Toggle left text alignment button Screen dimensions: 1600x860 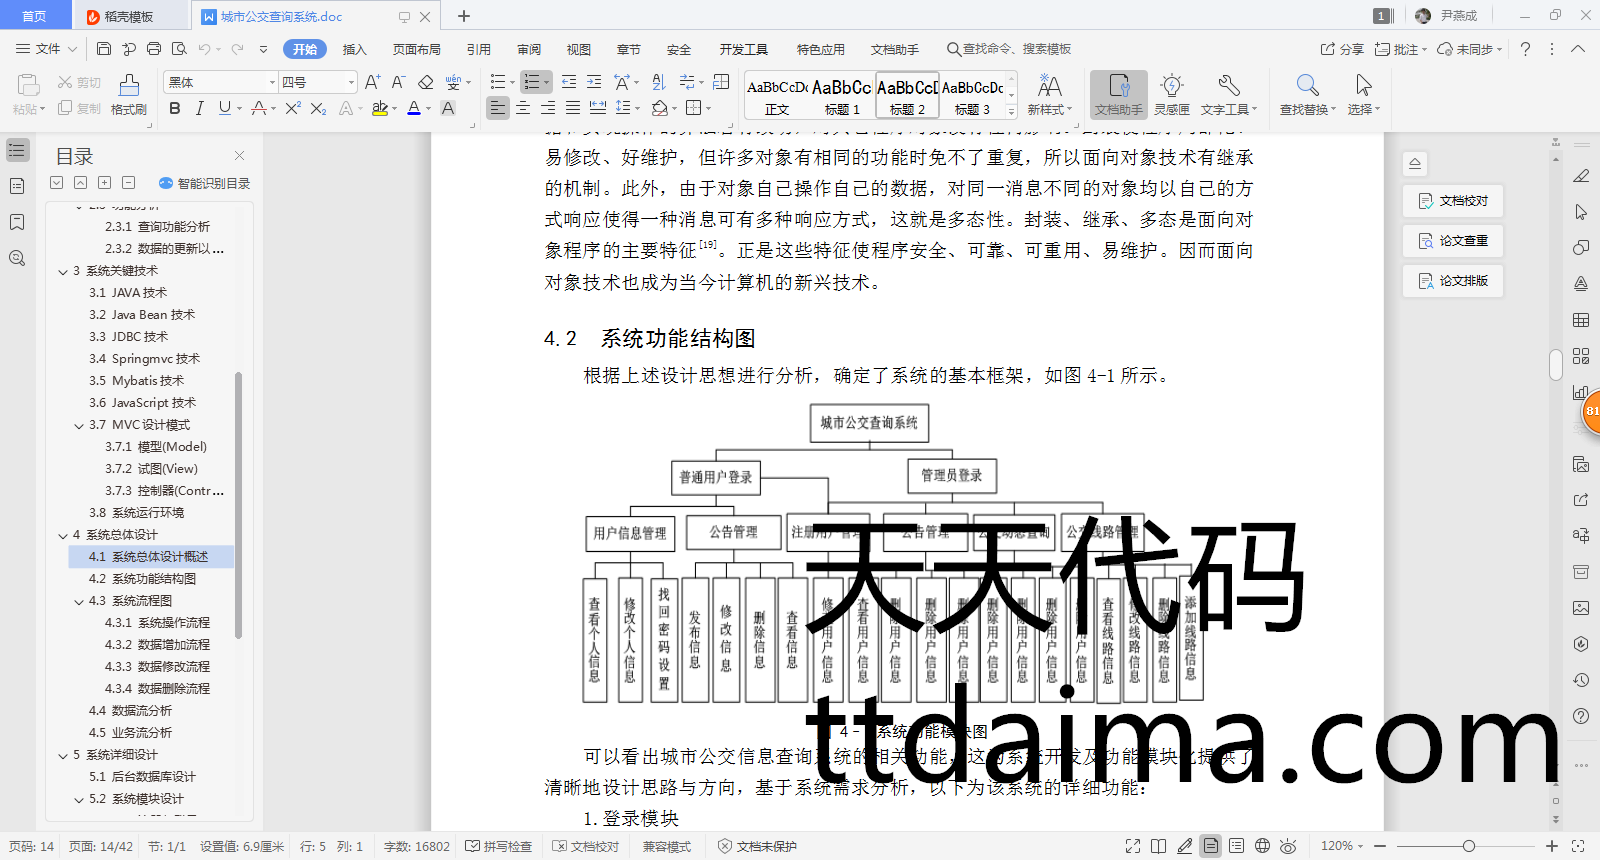(x=497, y=108)
